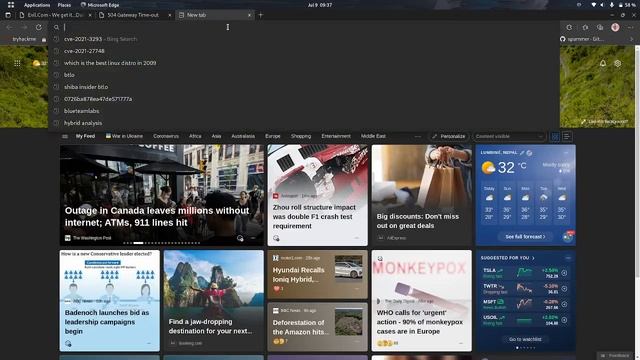Select the btlo history suggestion
The height and width of the screenshot is (360, 640).
[304, 75]
